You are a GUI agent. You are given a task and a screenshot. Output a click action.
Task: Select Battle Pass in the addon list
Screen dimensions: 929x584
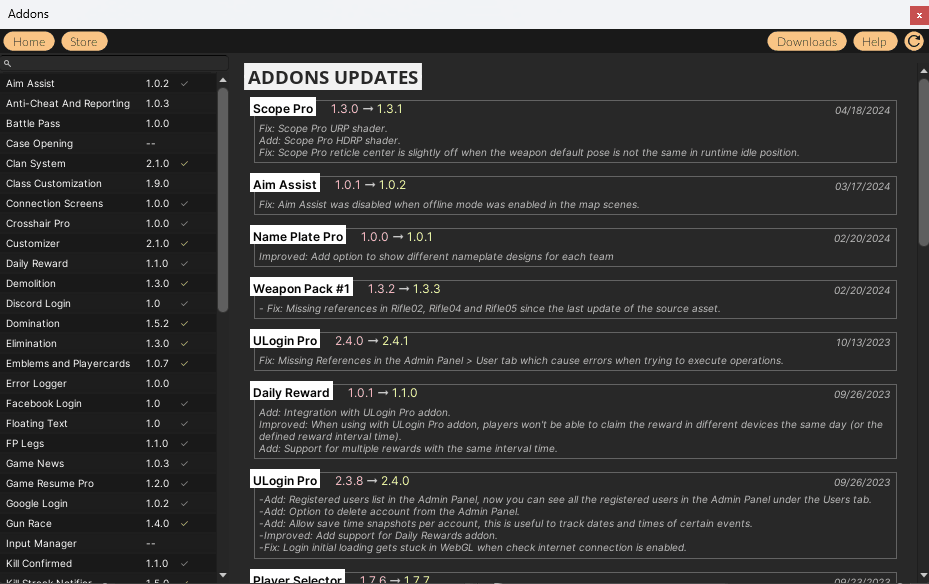click(33, 124)
